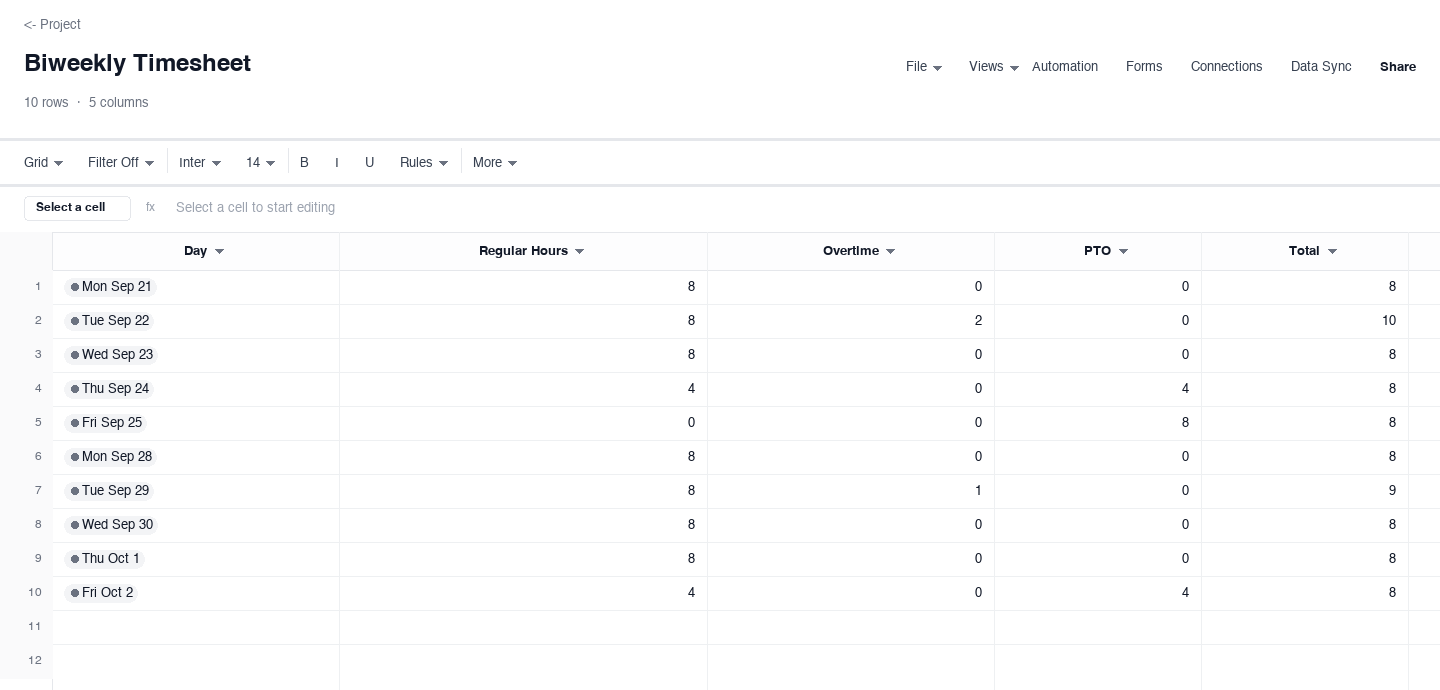1440x690 pixels.
Task: Select Regular Hours value 0 for Fri Sep 25
Action: (x=523, y=423)
